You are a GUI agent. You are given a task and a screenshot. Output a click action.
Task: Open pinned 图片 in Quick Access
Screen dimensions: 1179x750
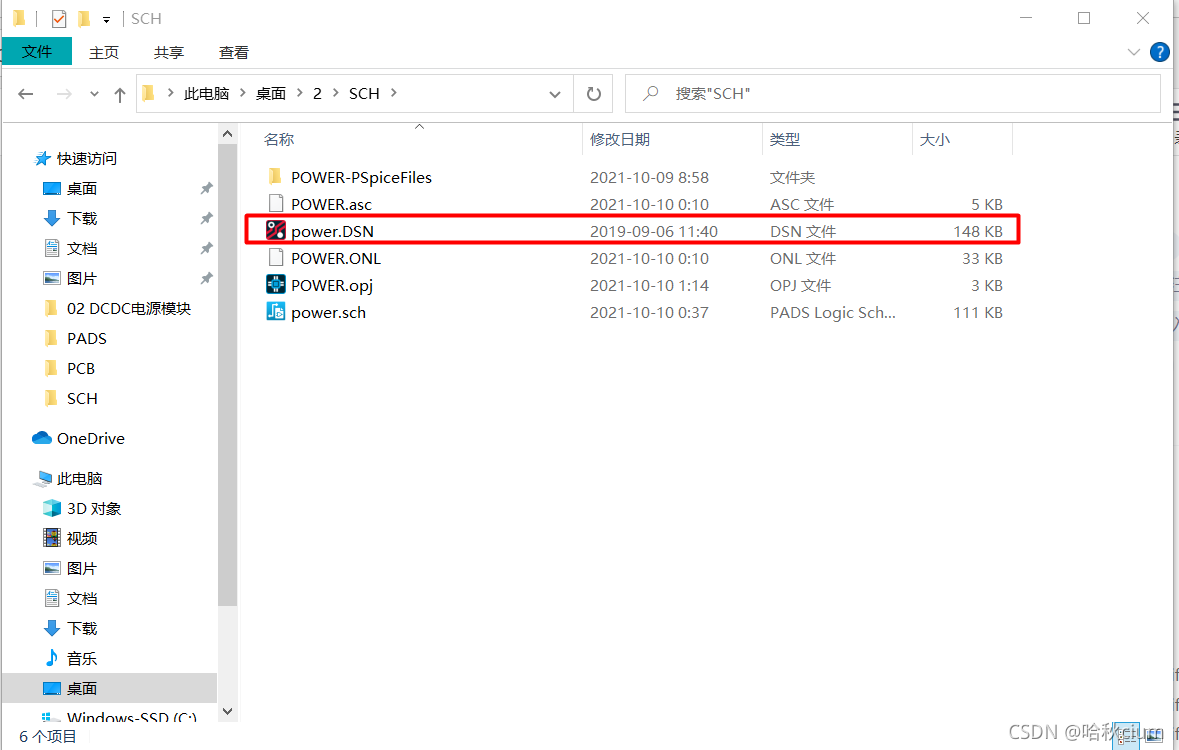(71, 278)
